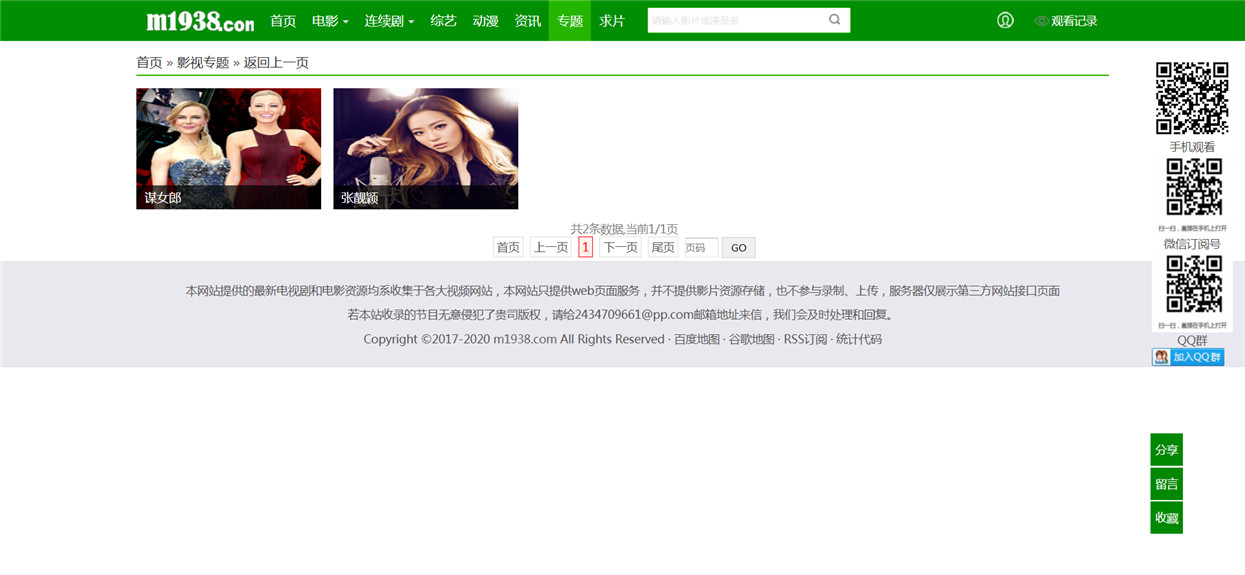Open the RSS订阅 footer link
This screenshot has height=575, width=1245.
click(x=805, y=339)
